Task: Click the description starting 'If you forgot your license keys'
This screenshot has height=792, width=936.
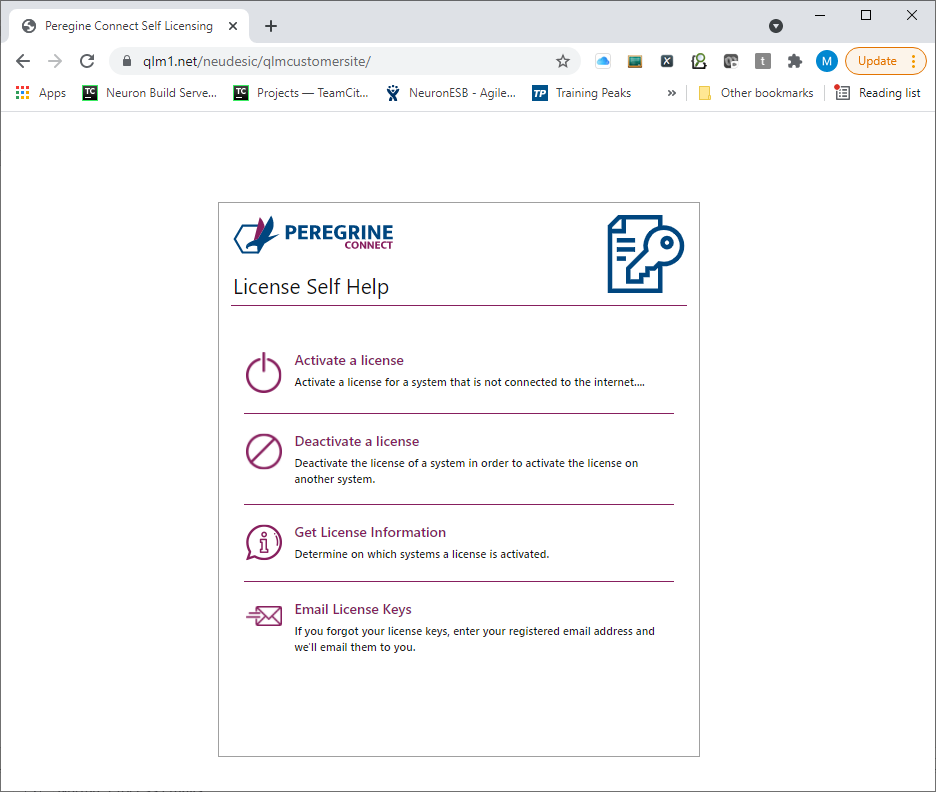Action: click(x=474, y=639)
